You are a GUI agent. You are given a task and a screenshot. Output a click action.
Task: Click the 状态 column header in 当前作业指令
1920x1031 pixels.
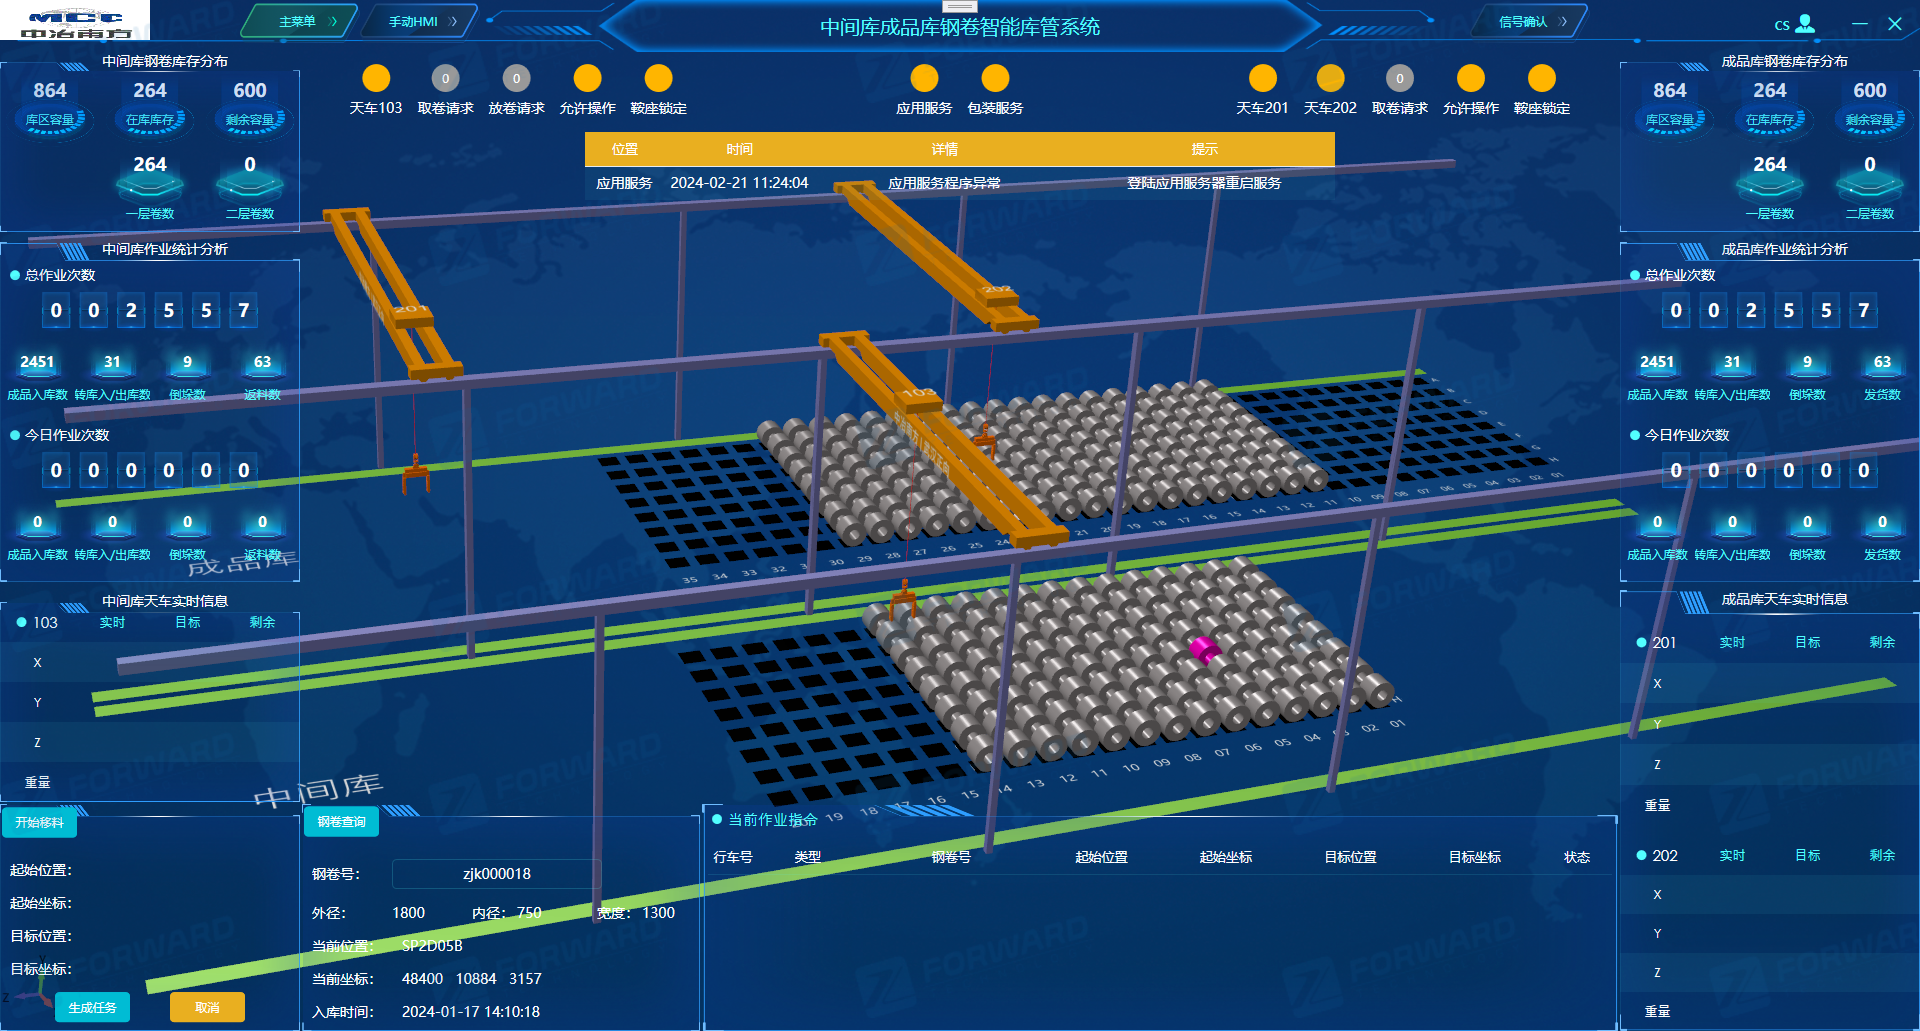coord(1576,857)
